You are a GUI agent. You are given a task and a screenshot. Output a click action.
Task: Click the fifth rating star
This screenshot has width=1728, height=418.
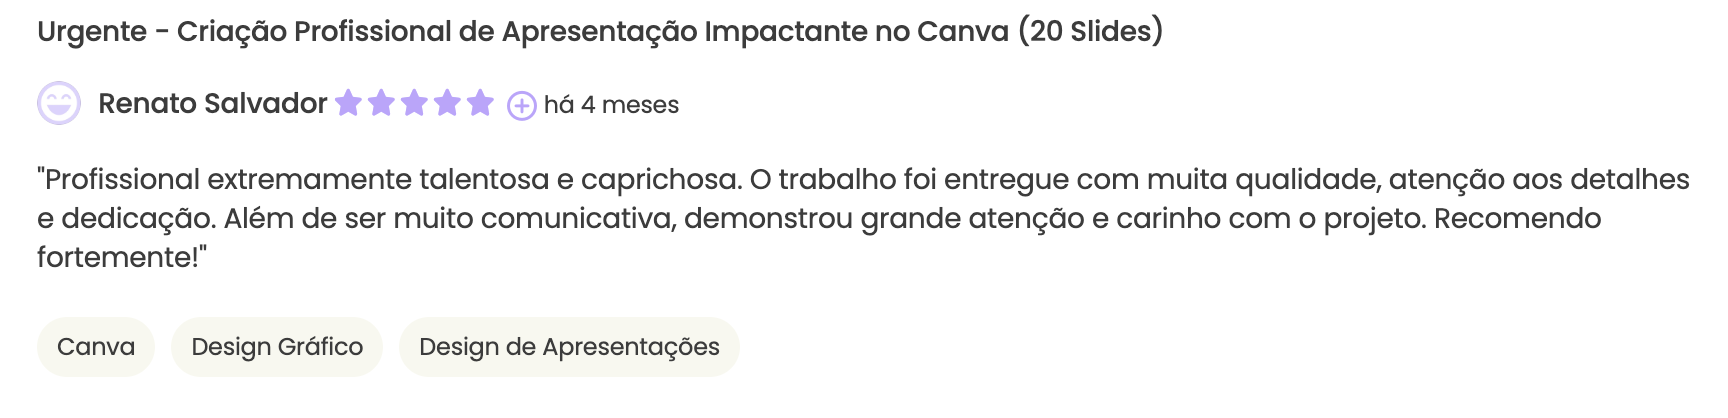[x=480, y=103]
